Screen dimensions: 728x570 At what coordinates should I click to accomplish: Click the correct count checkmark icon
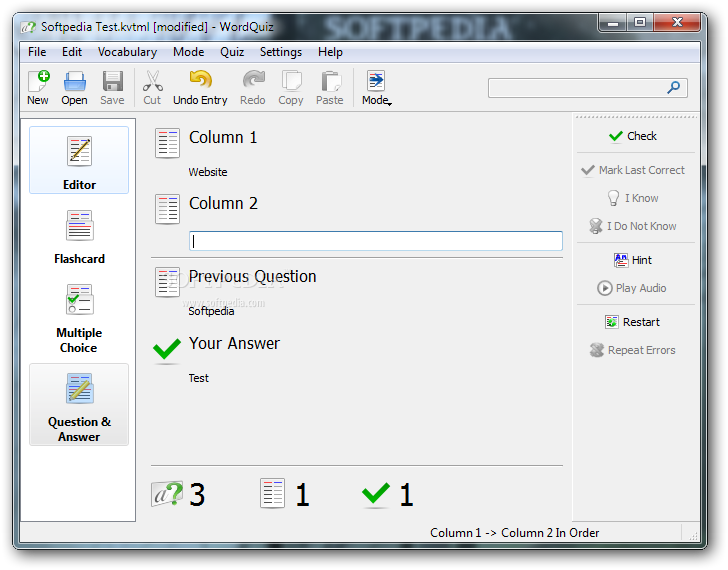[376, 494]
